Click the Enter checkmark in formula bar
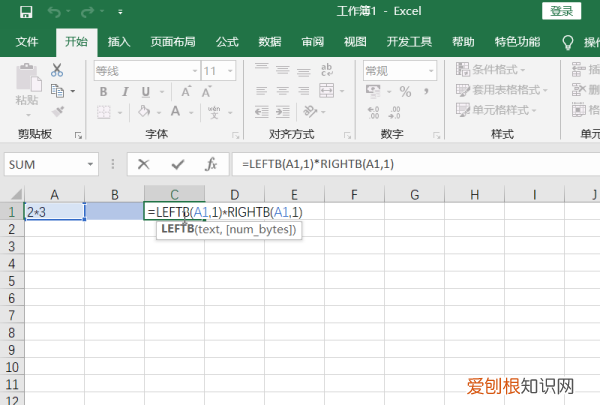Screen dimensions: 600x405 (178, 165)
